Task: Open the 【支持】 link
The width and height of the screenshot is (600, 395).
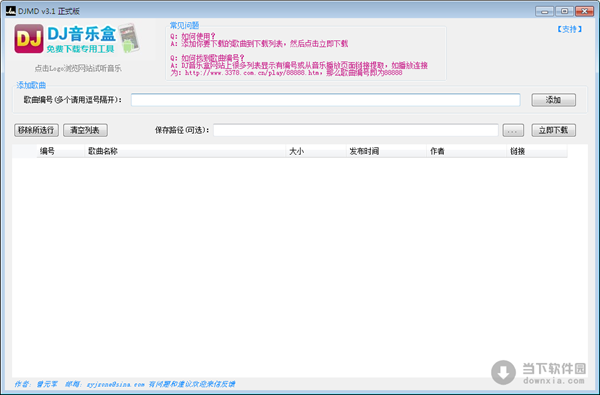Action: pyautogui.click(x=569, y=29)
